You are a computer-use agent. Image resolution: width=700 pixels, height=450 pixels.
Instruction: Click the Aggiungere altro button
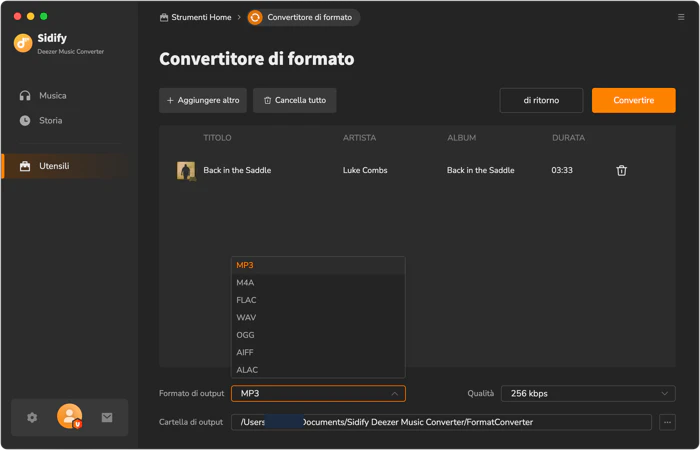(x=203, y=100)
